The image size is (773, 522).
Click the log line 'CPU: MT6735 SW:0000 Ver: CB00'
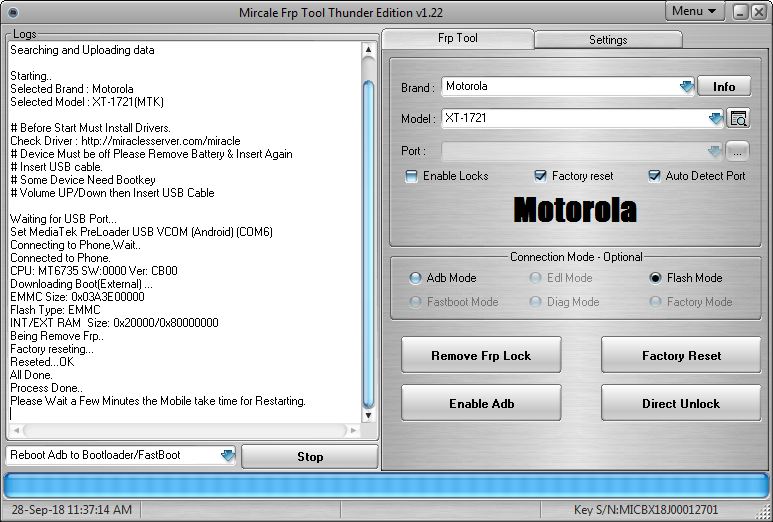94,271
